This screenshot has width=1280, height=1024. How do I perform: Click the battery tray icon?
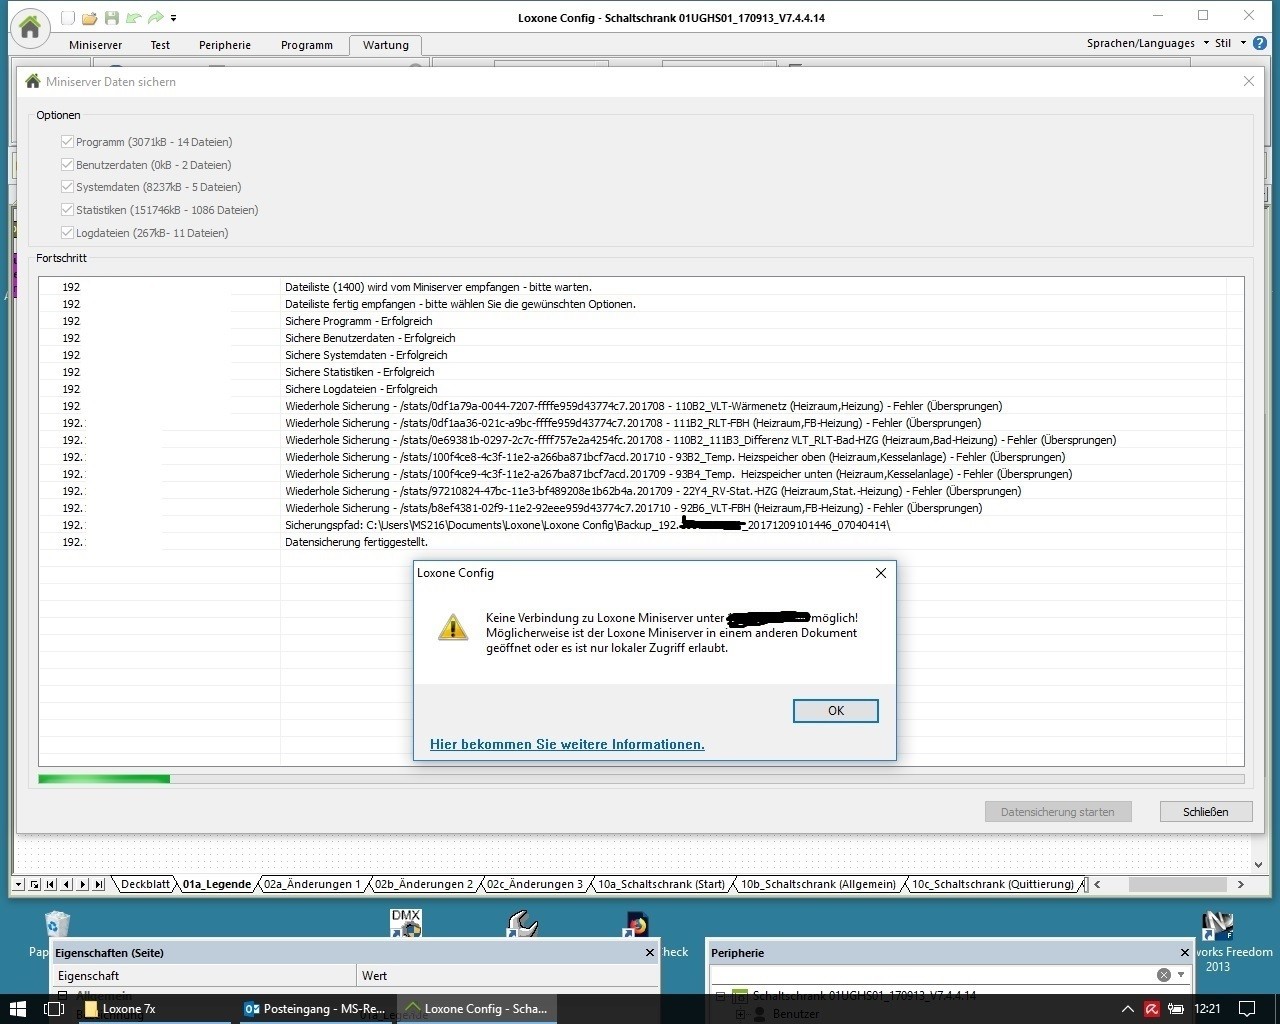tap(1176, 1009)
